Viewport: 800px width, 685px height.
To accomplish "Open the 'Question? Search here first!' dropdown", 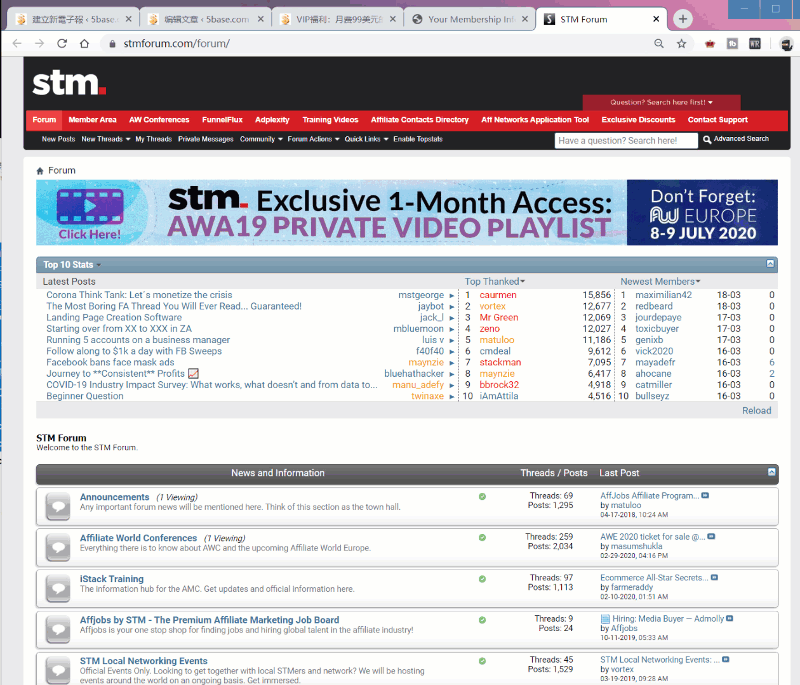I will click(x=661, y=102).
